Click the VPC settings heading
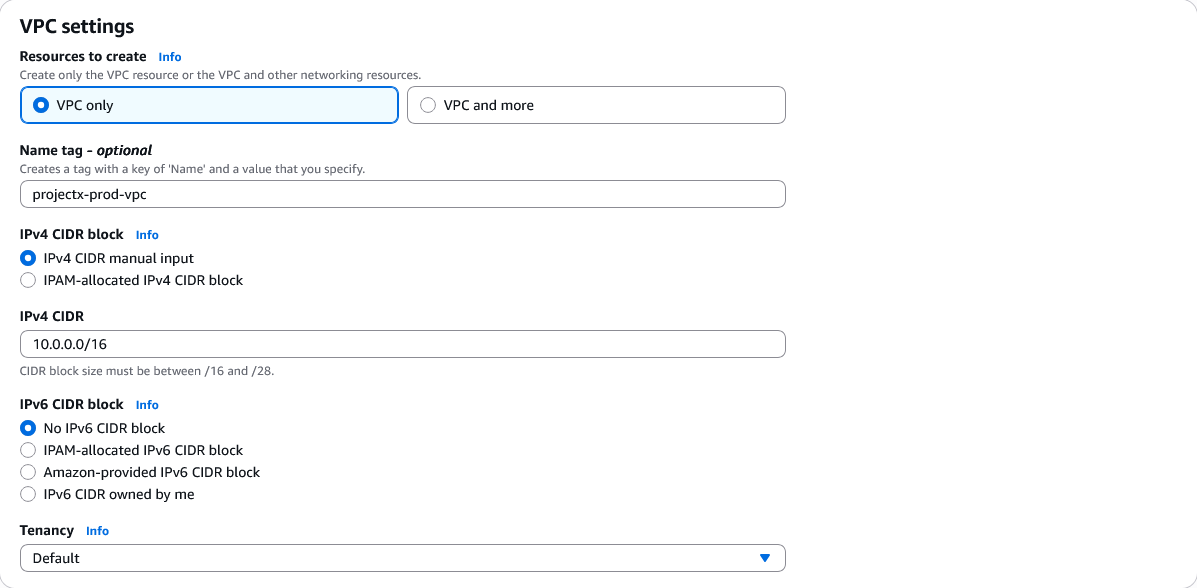This screenshot has width=1197, height=588. [77, 27]
